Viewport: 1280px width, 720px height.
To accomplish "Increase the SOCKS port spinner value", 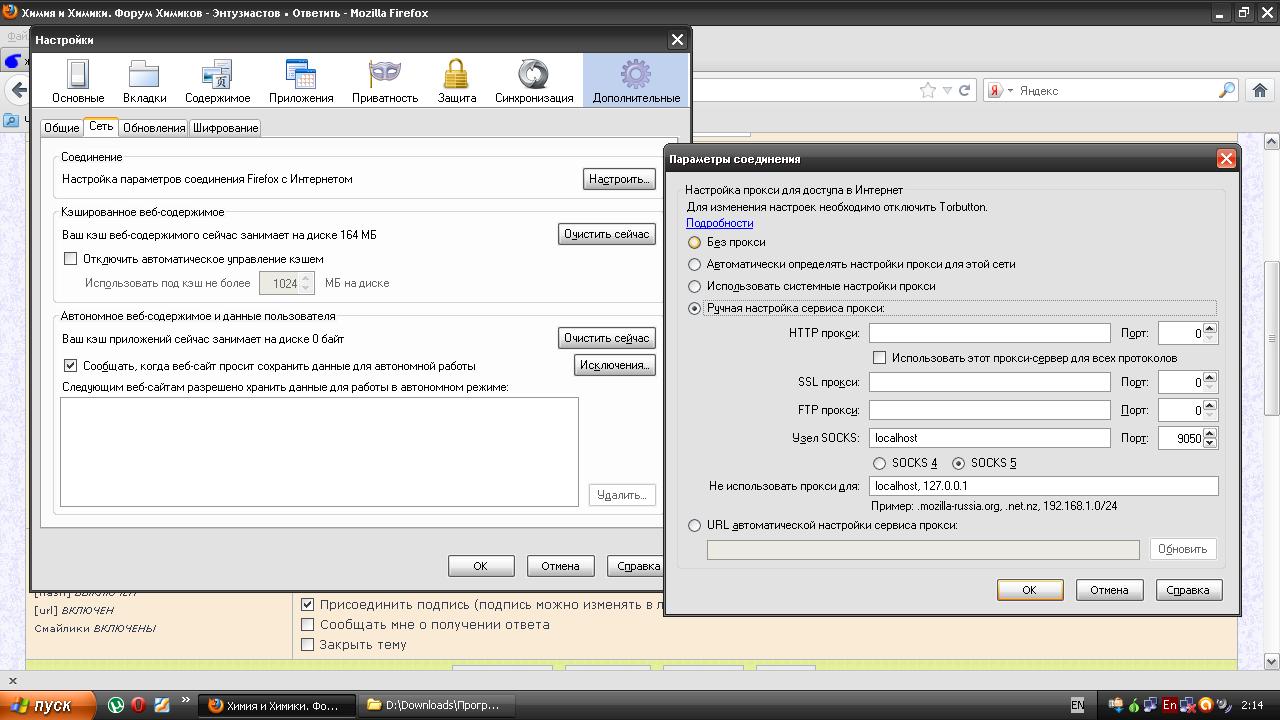I will coord(1211,433).
